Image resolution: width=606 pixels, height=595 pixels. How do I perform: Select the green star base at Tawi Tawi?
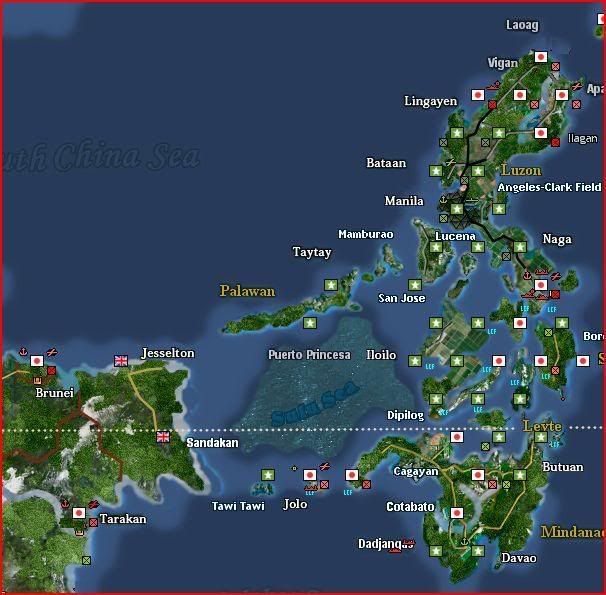pos(268,475)
